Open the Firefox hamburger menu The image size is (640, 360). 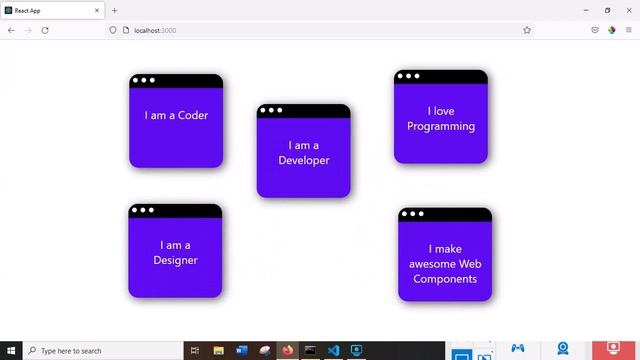(629, 30)
